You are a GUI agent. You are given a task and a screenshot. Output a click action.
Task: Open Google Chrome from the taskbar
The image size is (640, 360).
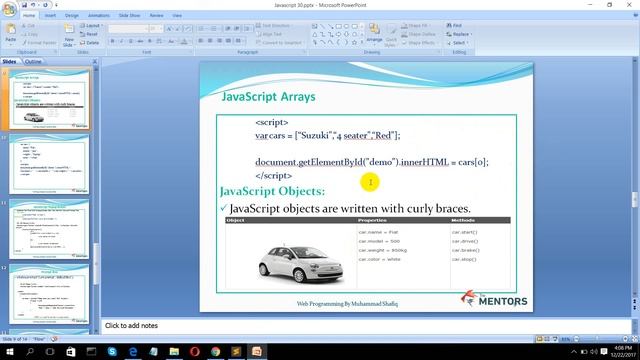tap(215, 351)
